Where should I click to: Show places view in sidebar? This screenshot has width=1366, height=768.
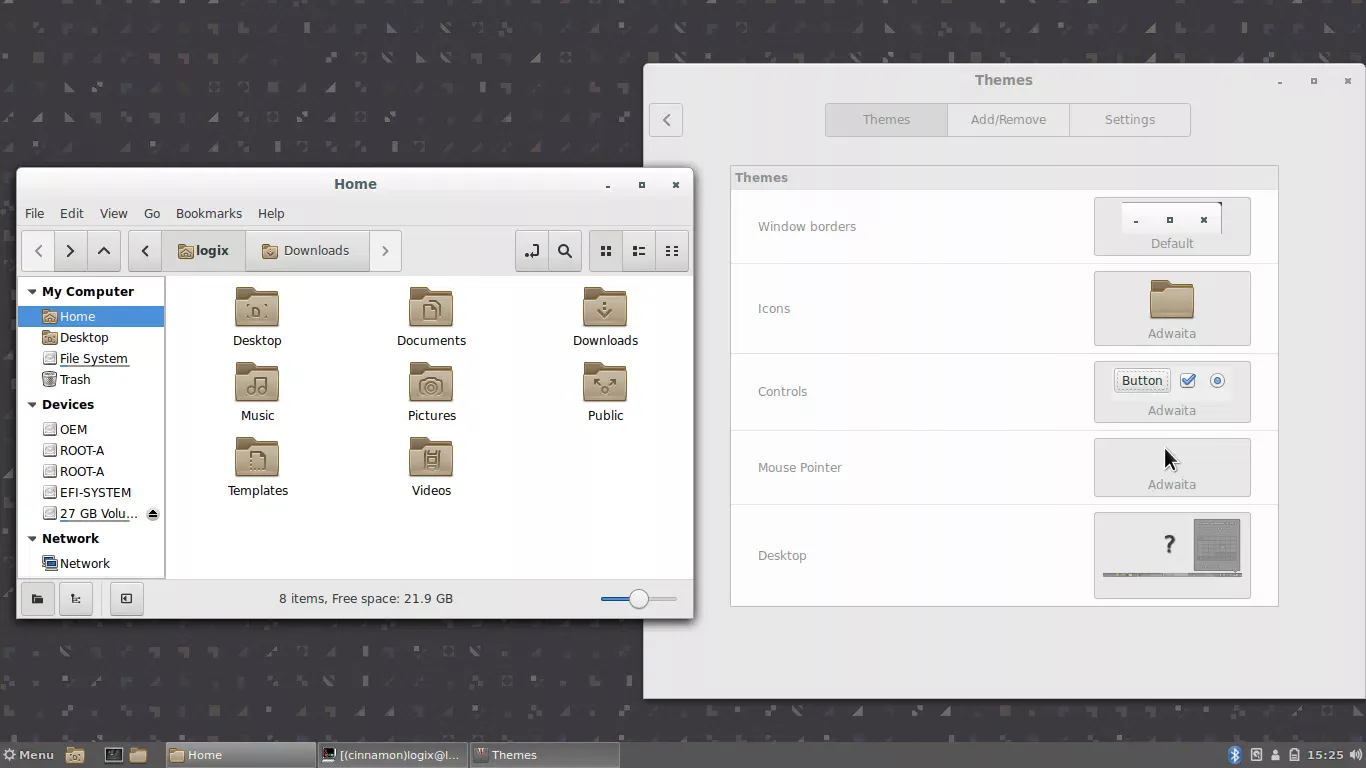(x=37, y=599)
